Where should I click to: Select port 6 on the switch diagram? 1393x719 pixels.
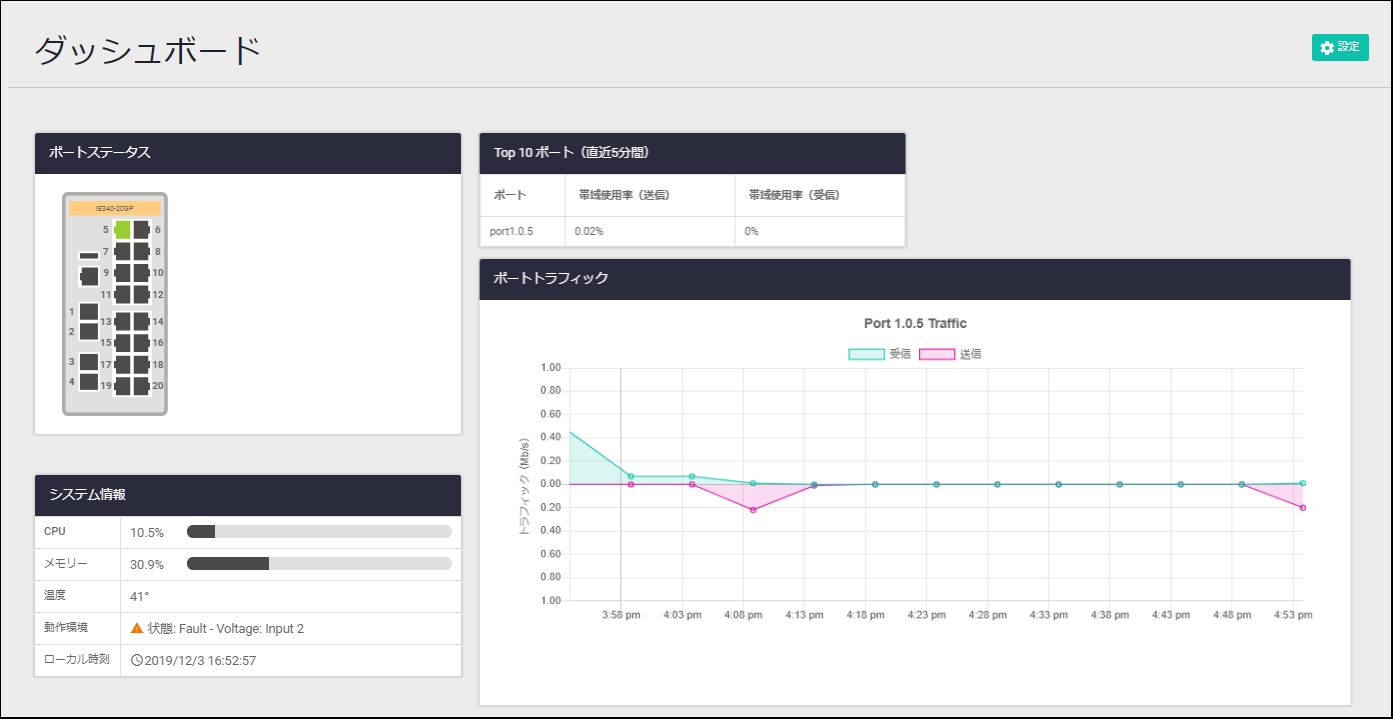pyautogui.click(x=141, y=230)
